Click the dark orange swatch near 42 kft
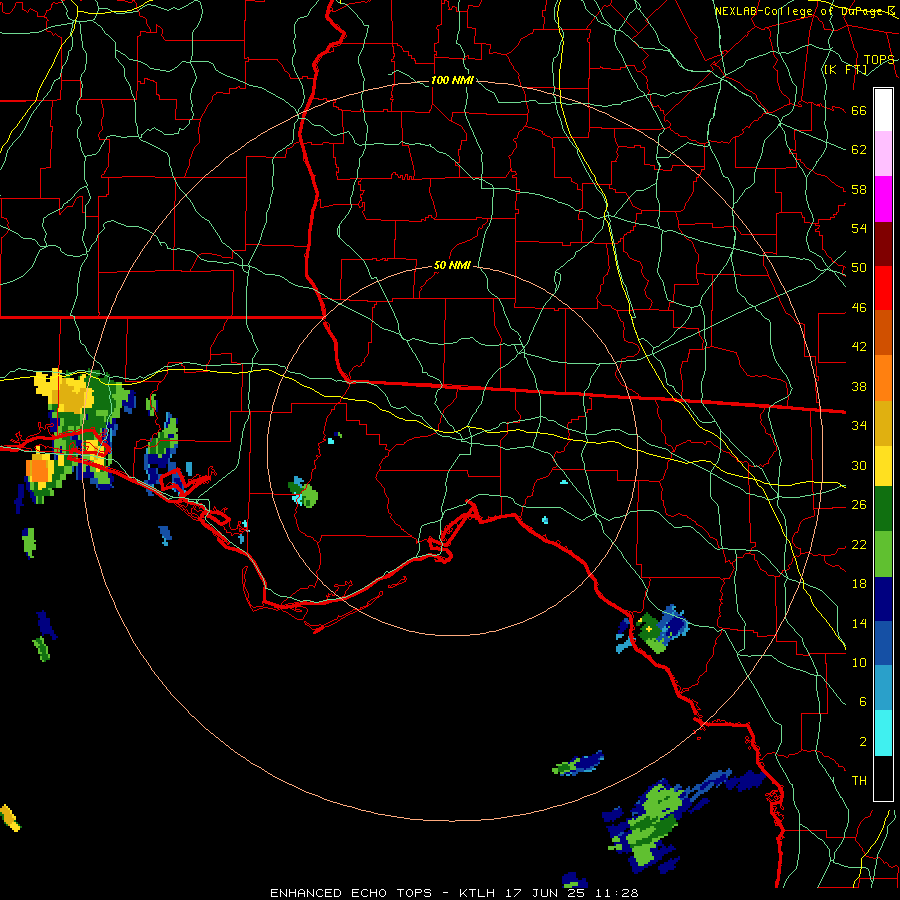Image resolution: width=900 pixels, height=900 pixels. 883,332
